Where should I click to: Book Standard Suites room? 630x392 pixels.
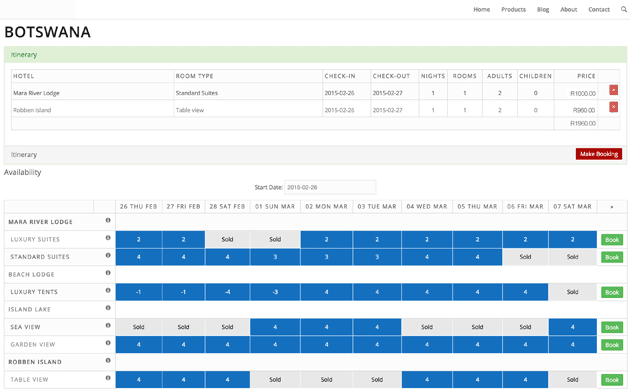click(612, 257)
